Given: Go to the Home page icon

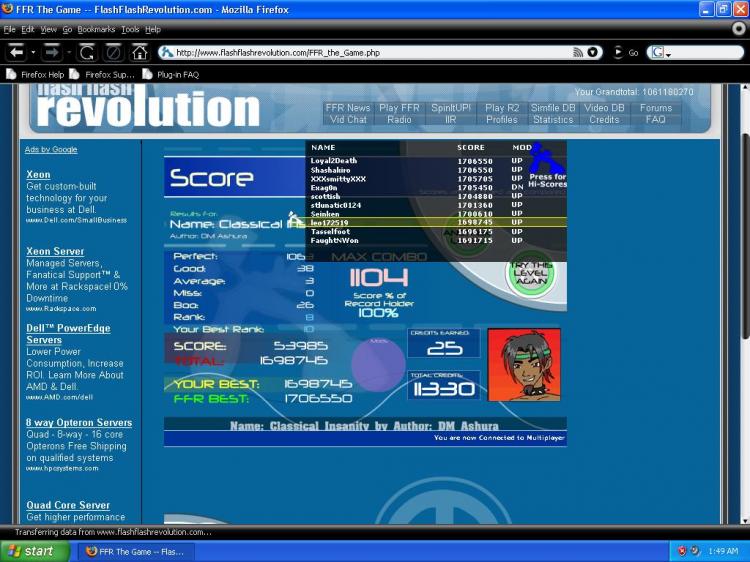Looking at the screenshot, I should [140, 52].
